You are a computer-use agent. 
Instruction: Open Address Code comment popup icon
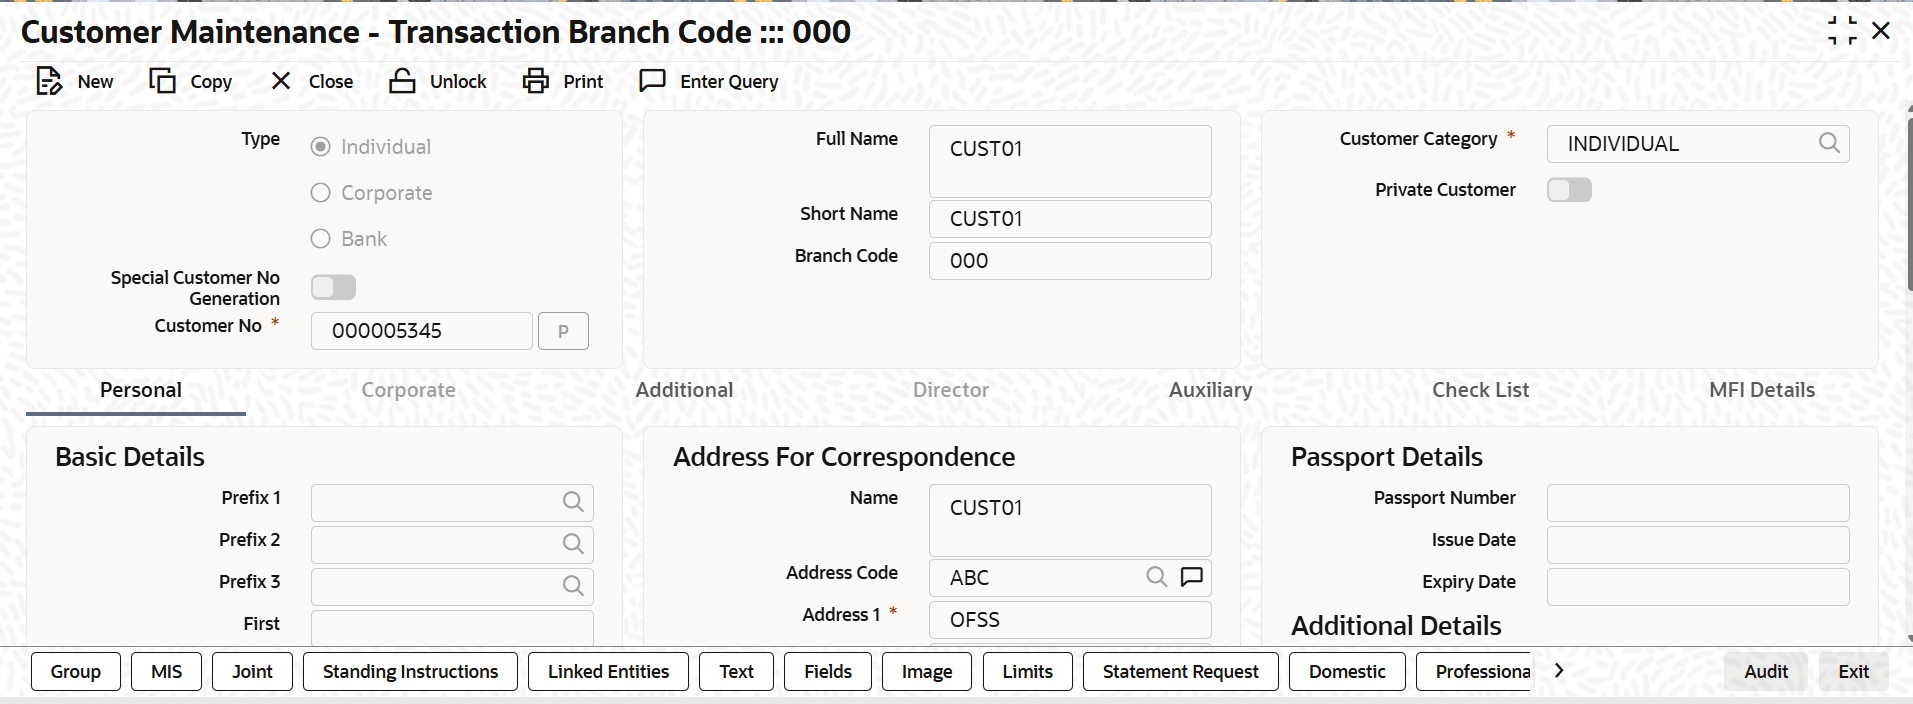[1191, 577]
